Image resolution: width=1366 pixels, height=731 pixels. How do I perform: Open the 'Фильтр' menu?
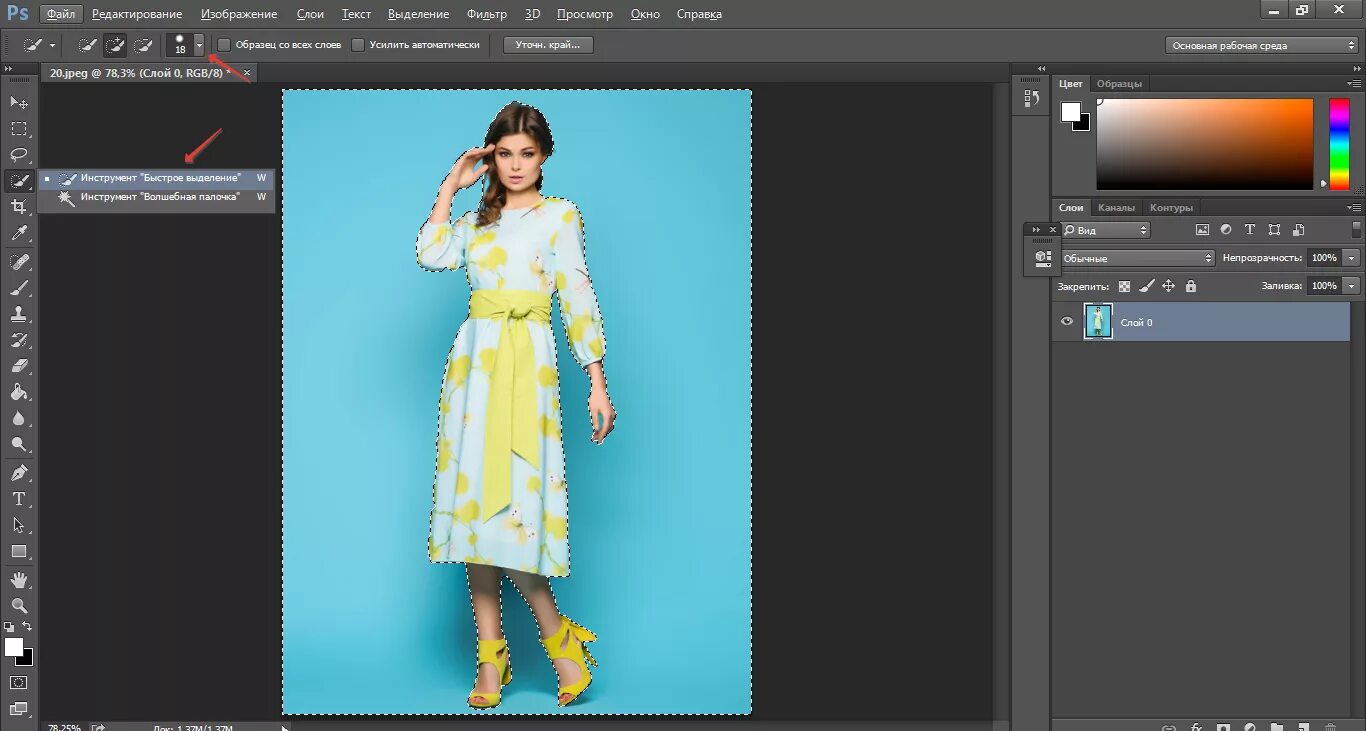point(487,14)
